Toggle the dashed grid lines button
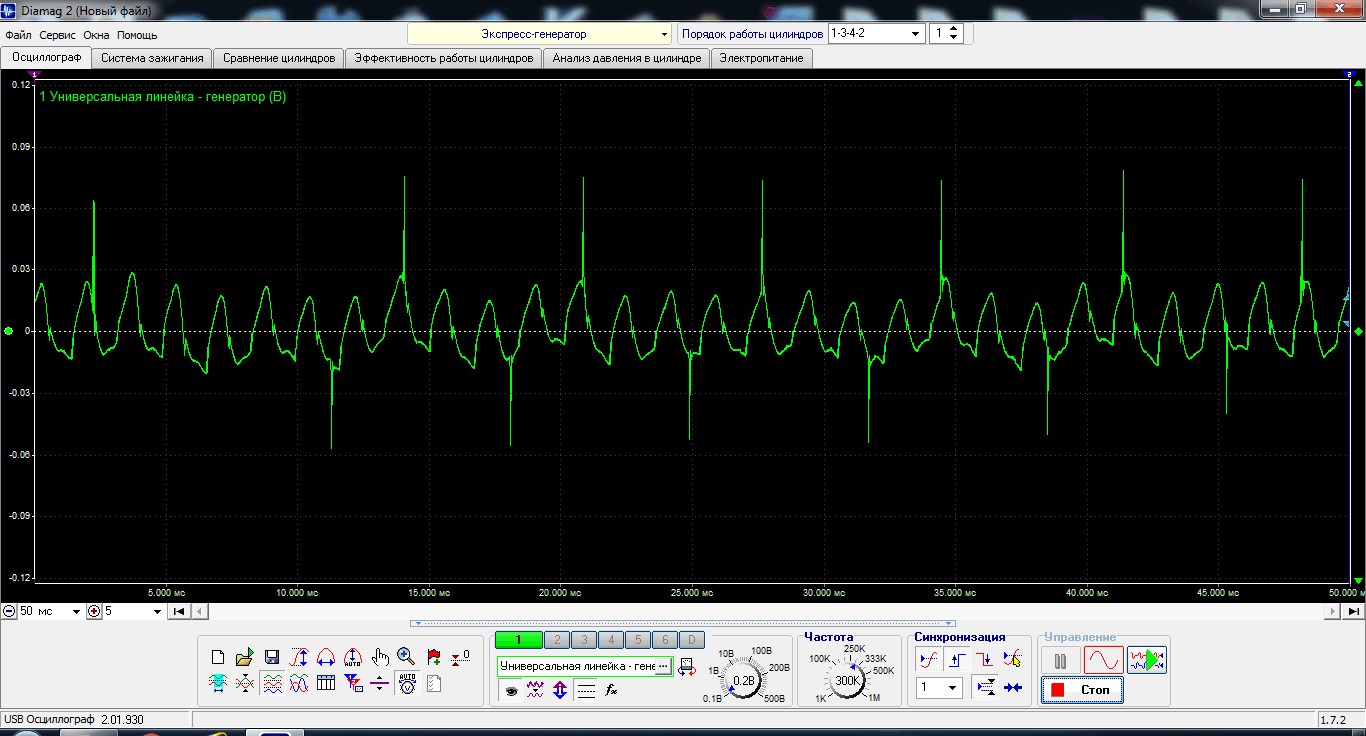 point(586,689)
